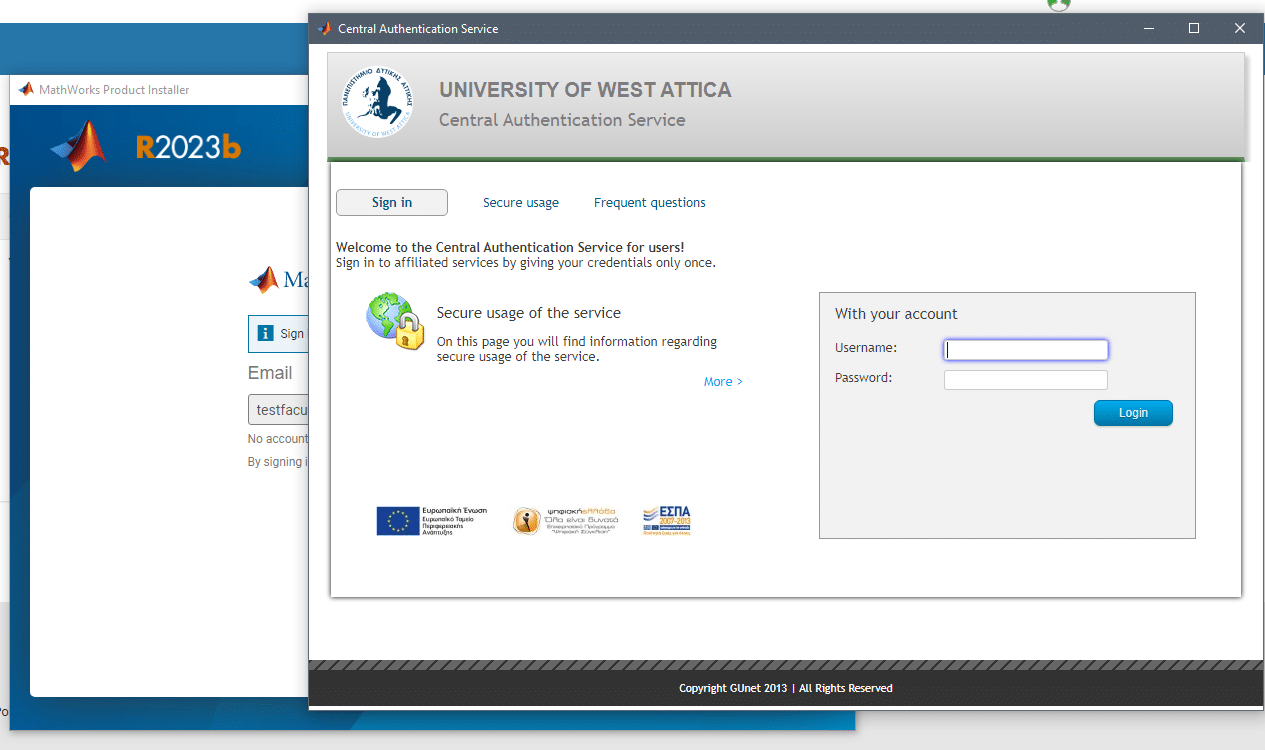
Task: Click the 'Central Authentication Service' header subtitle
Action: [x=562, y=120]
